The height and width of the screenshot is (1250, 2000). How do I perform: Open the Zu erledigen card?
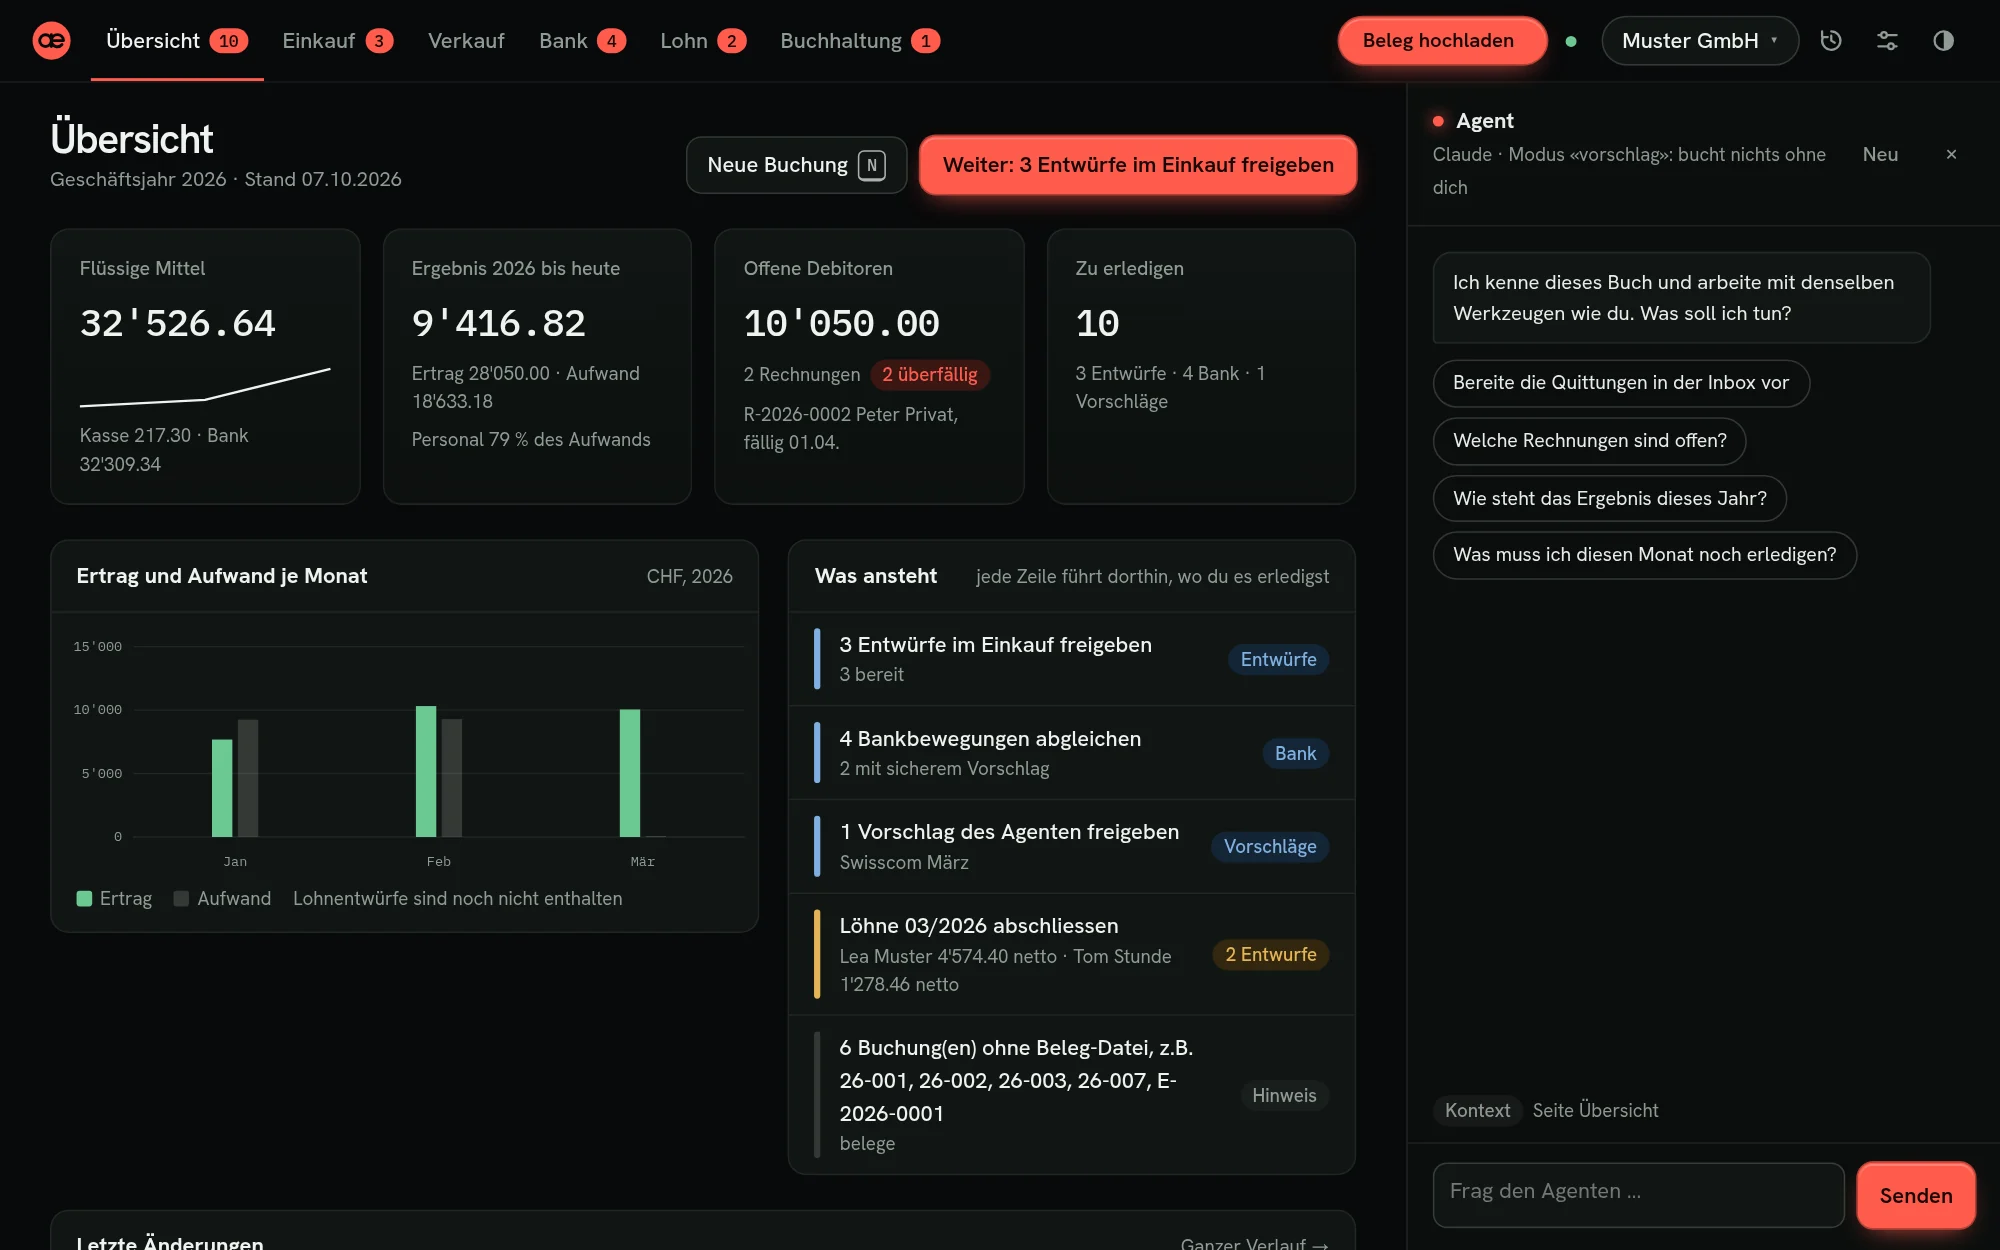tap(1201, 366)
